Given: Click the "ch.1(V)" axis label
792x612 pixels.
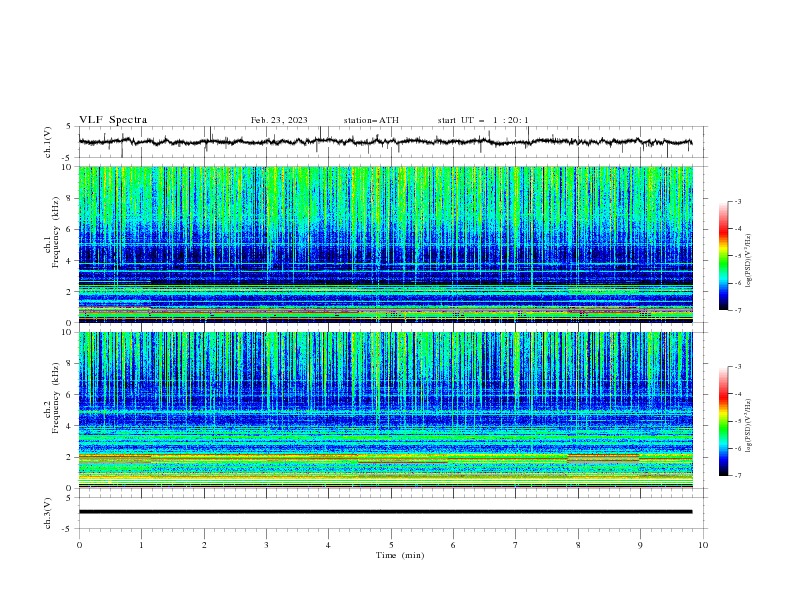Looking at the screenshot, I should tap(48, 142).
